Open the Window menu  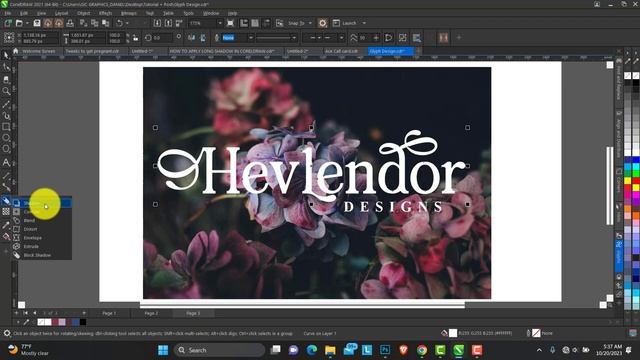point(211,13)
